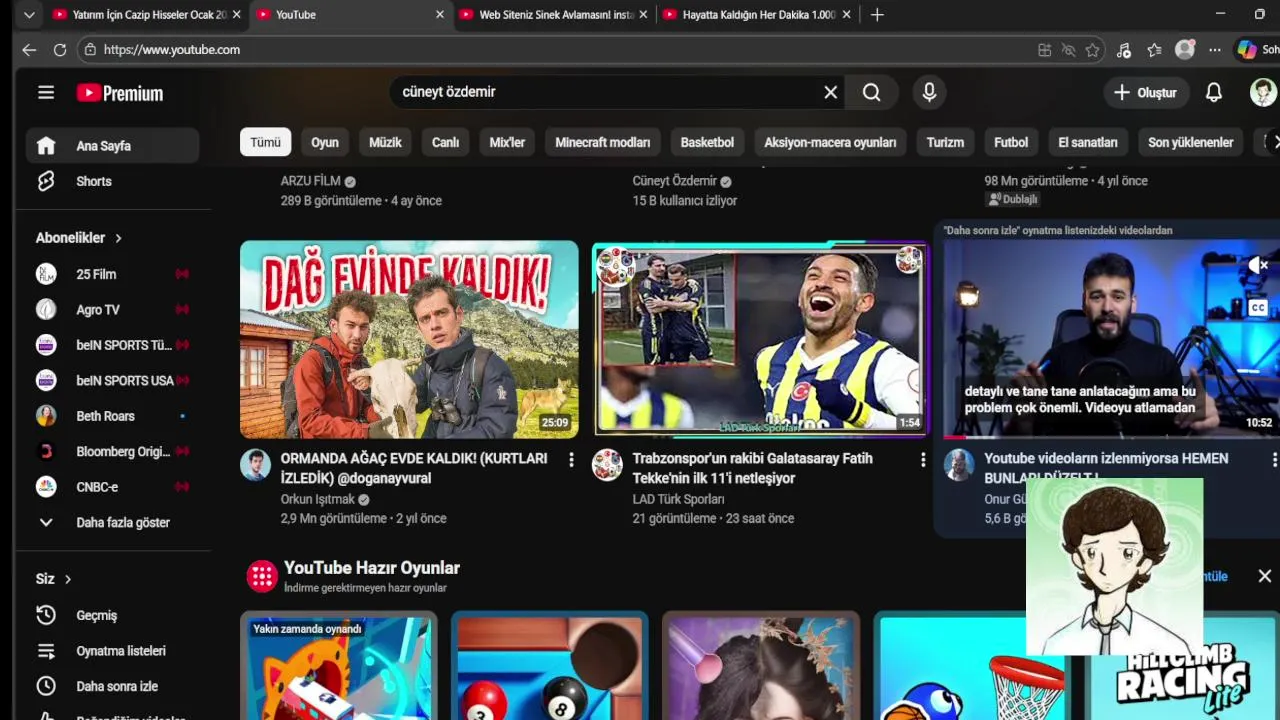Image resolution: width=1280 pixels, height=720 pixels.
Task: Start voice search with microphone icon
Action: point(929,92)
